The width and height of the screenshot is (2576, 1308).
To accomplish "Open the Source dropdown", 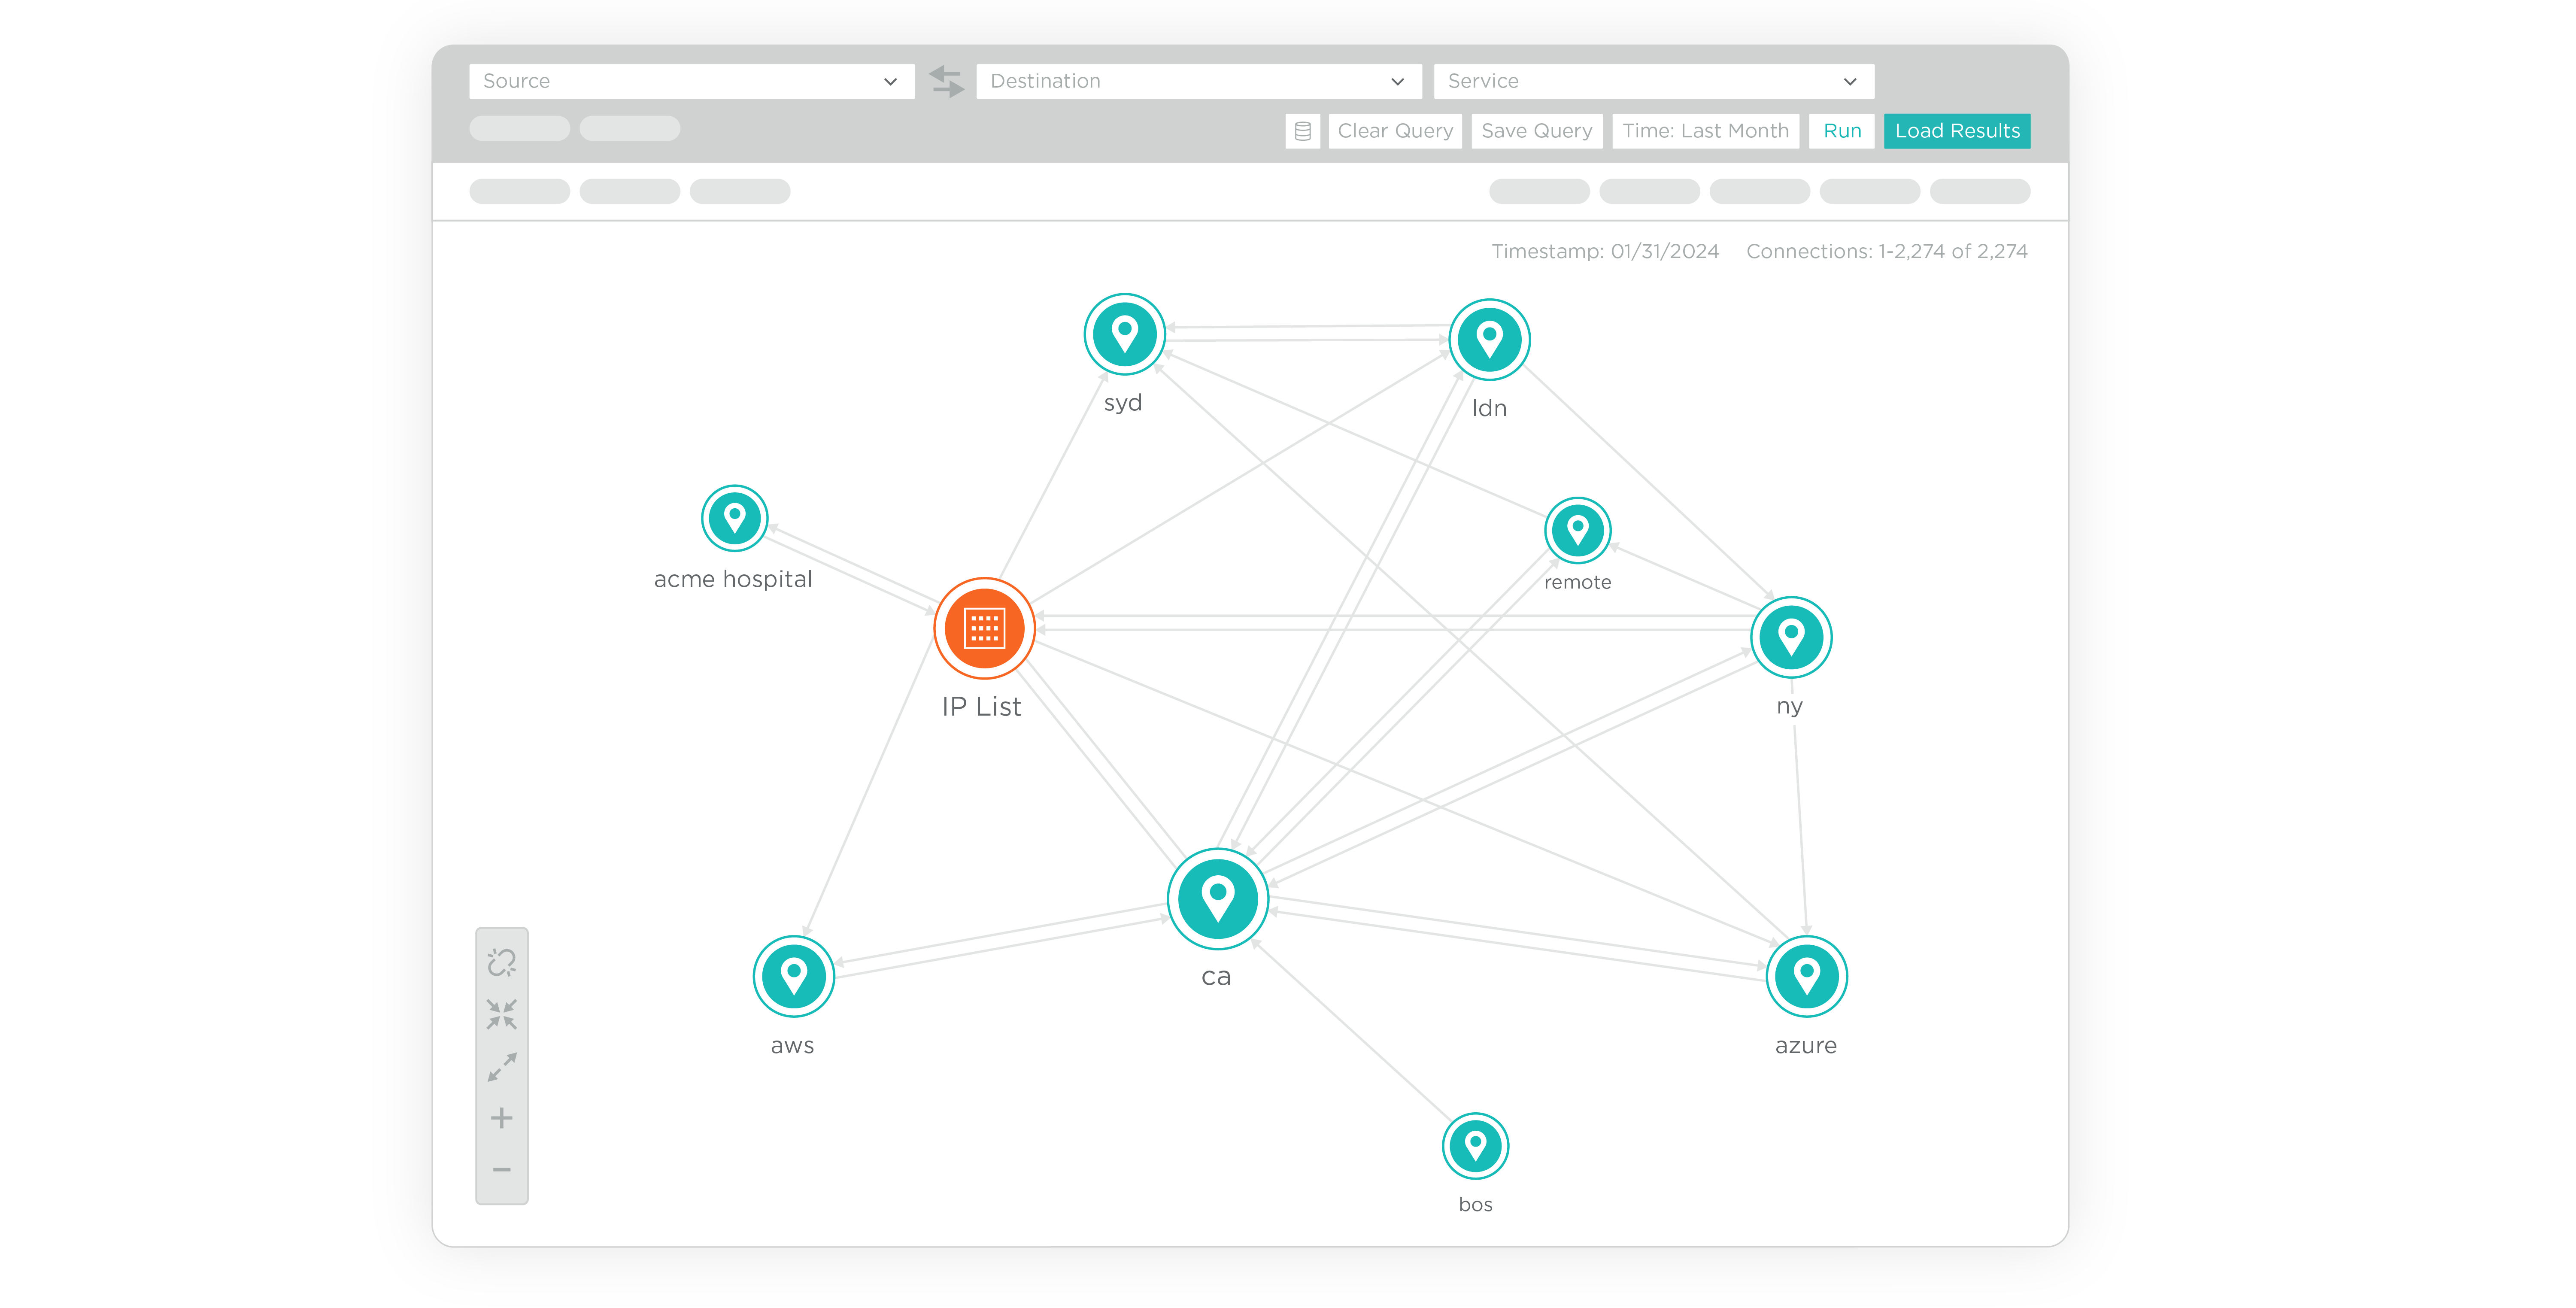I will pos(691,81).
